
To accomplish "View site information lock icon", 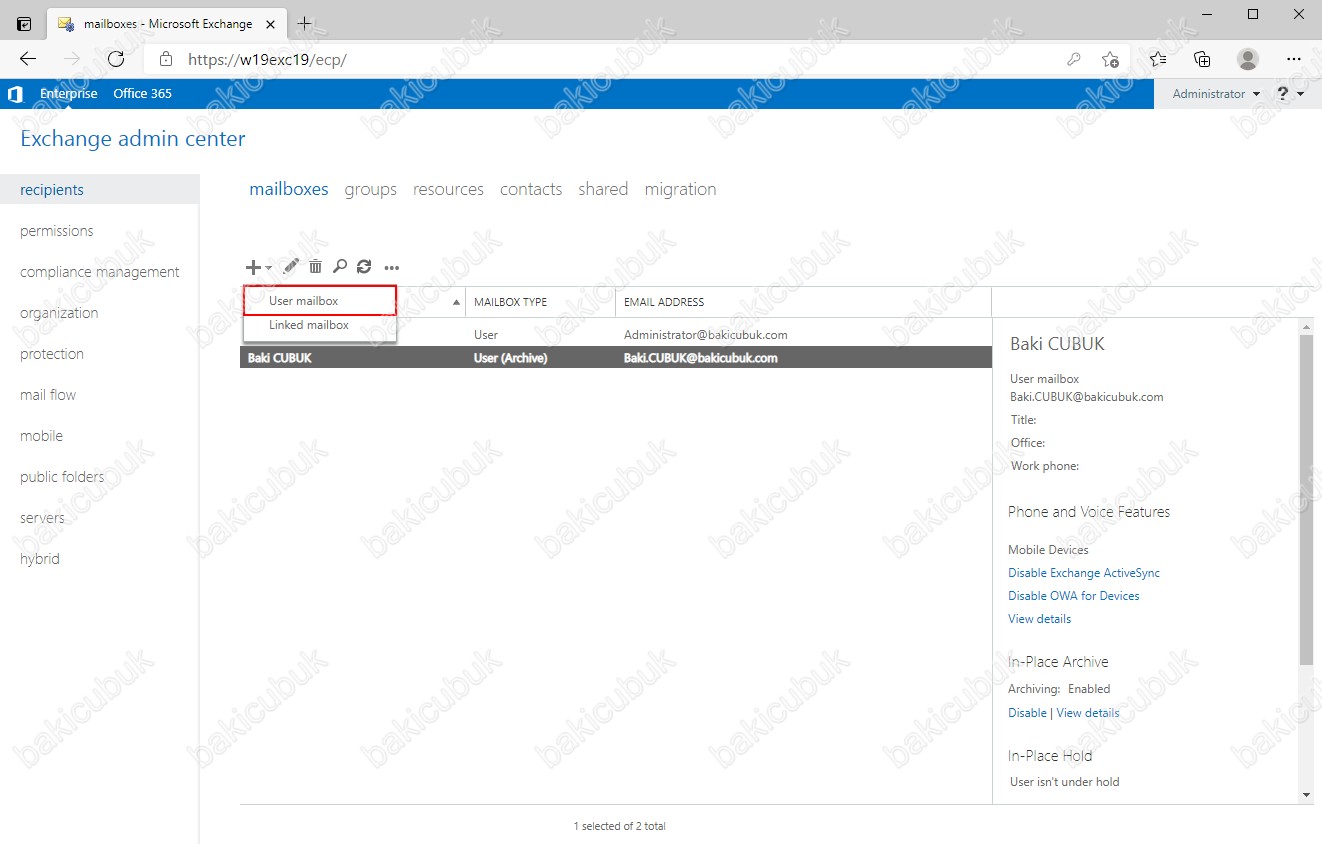I will (x=166, y=59).
